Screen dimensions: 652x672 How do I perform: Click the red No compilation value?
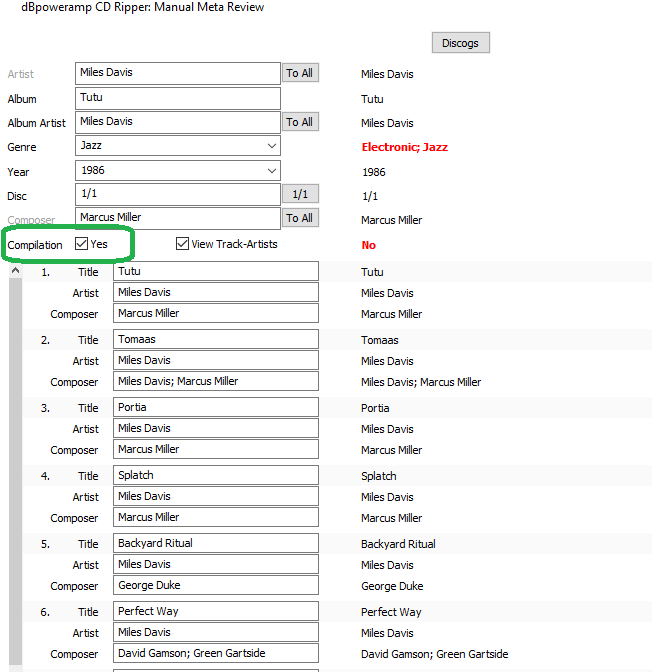pyautogui.click(x=368, y=245)
